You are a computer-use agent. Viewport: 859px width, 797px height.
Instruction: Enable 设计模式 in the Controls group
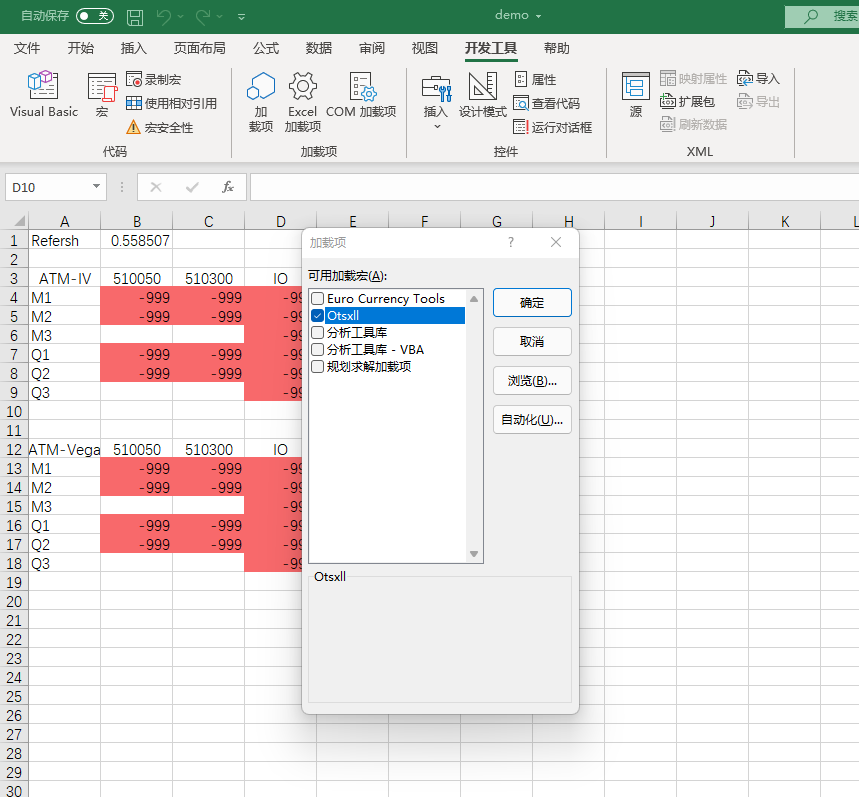483,95
